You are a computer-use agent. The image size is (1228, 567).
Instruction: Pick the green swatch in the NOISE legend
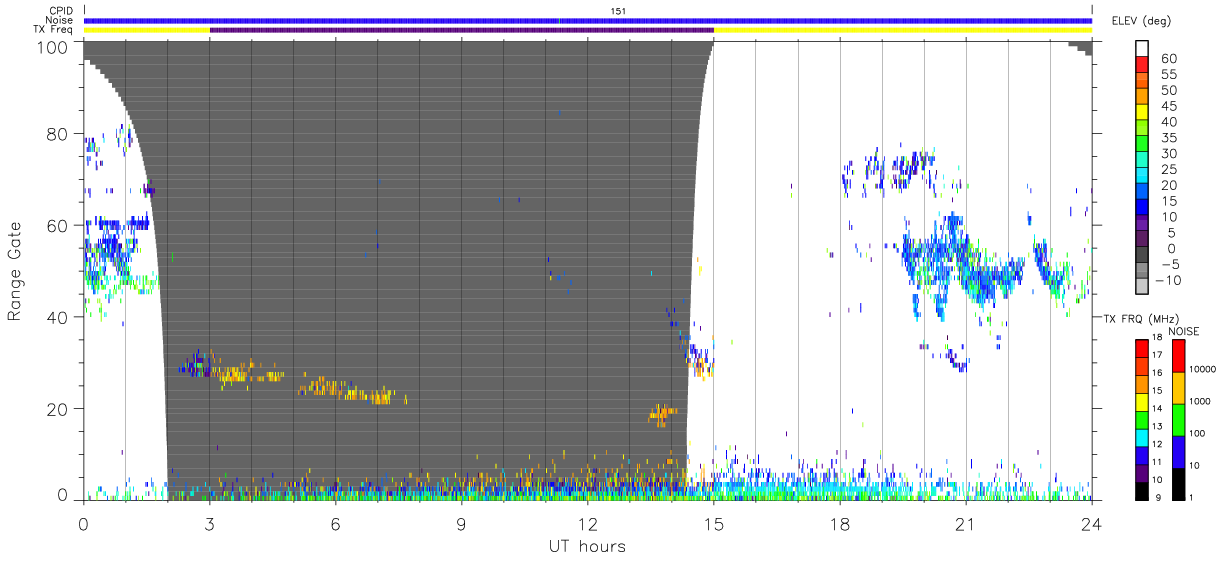[1178, 420]
